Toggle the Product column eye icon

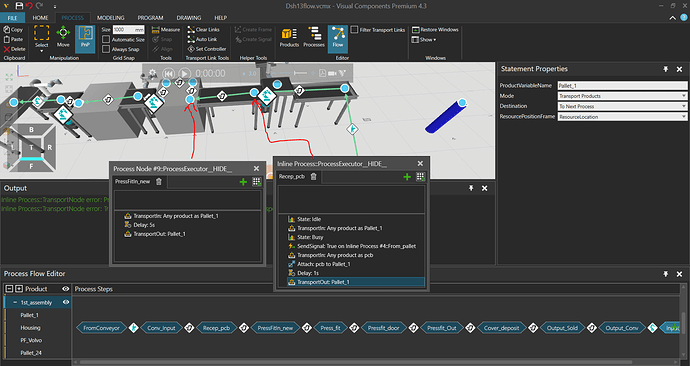[x=66, y=289]
